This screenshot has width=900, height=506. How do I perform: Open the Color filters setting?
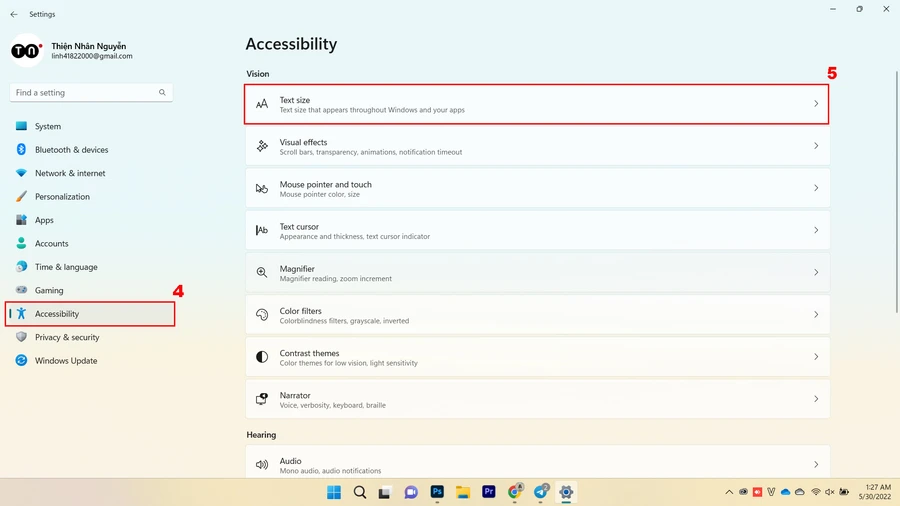point(538,315)
